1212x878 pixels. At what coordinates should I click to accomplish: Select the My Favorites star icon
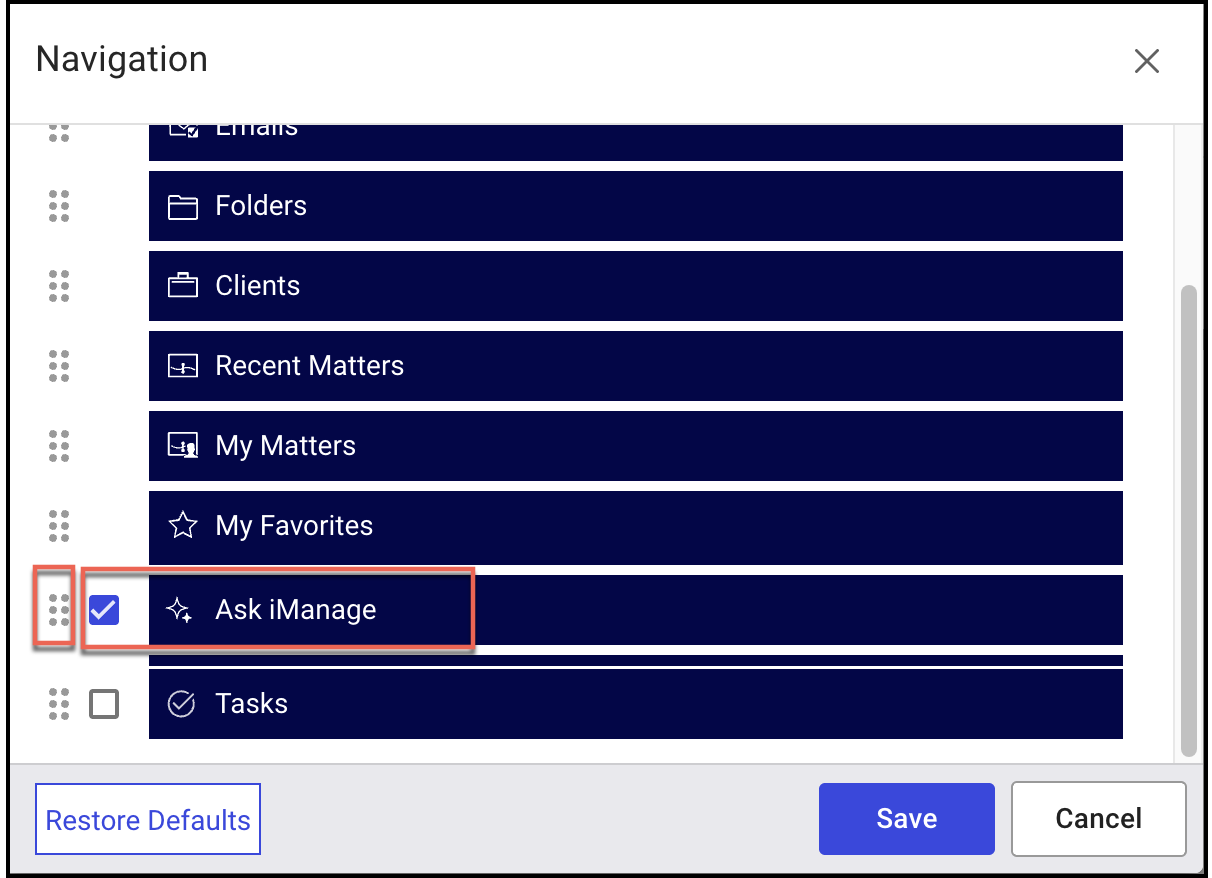(183, 525)
